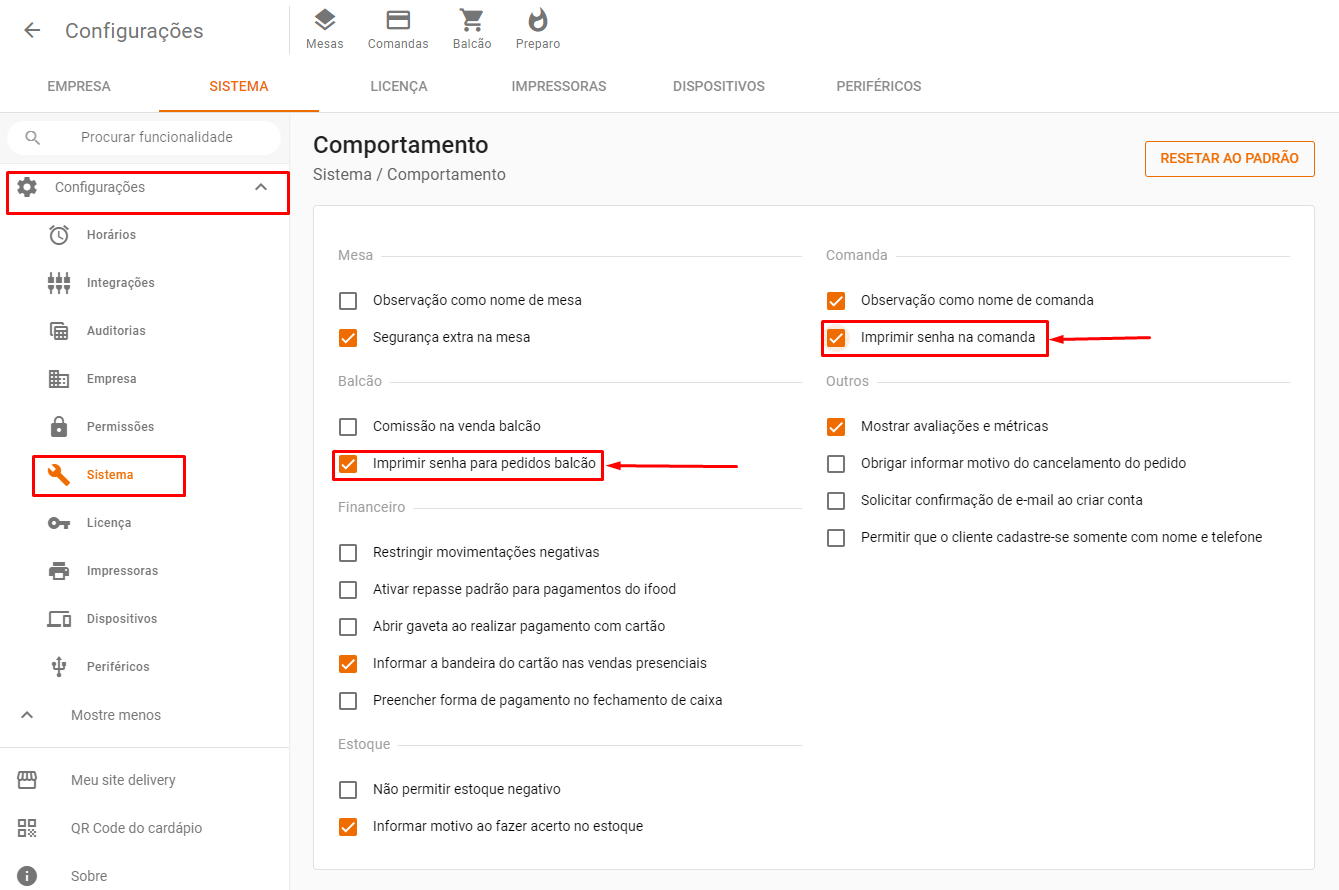
Task: Click the Procurar funcionalidade search field
Action: tap(156, 138)
